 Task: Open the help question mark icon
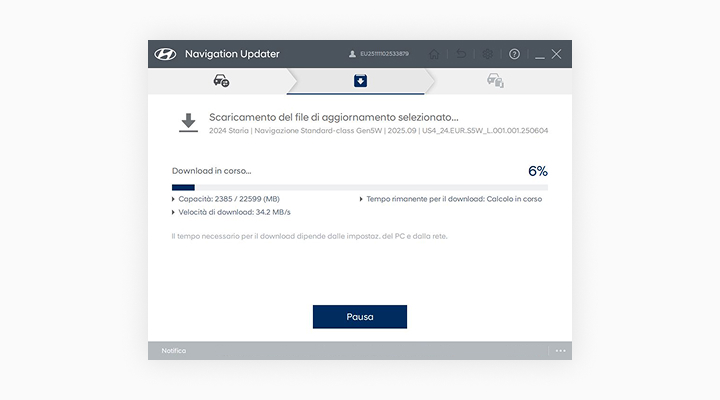(514, 54)
